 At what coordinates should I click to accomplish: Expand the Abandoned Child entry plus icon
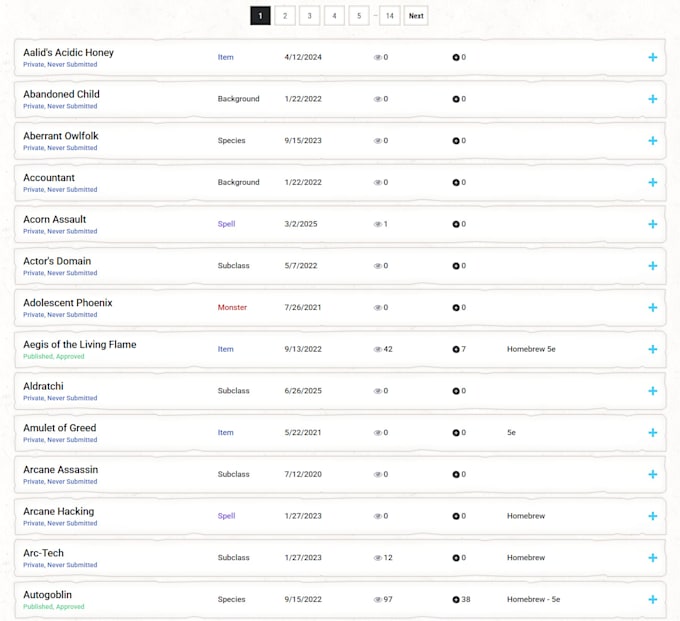click(x=652, y=99)
